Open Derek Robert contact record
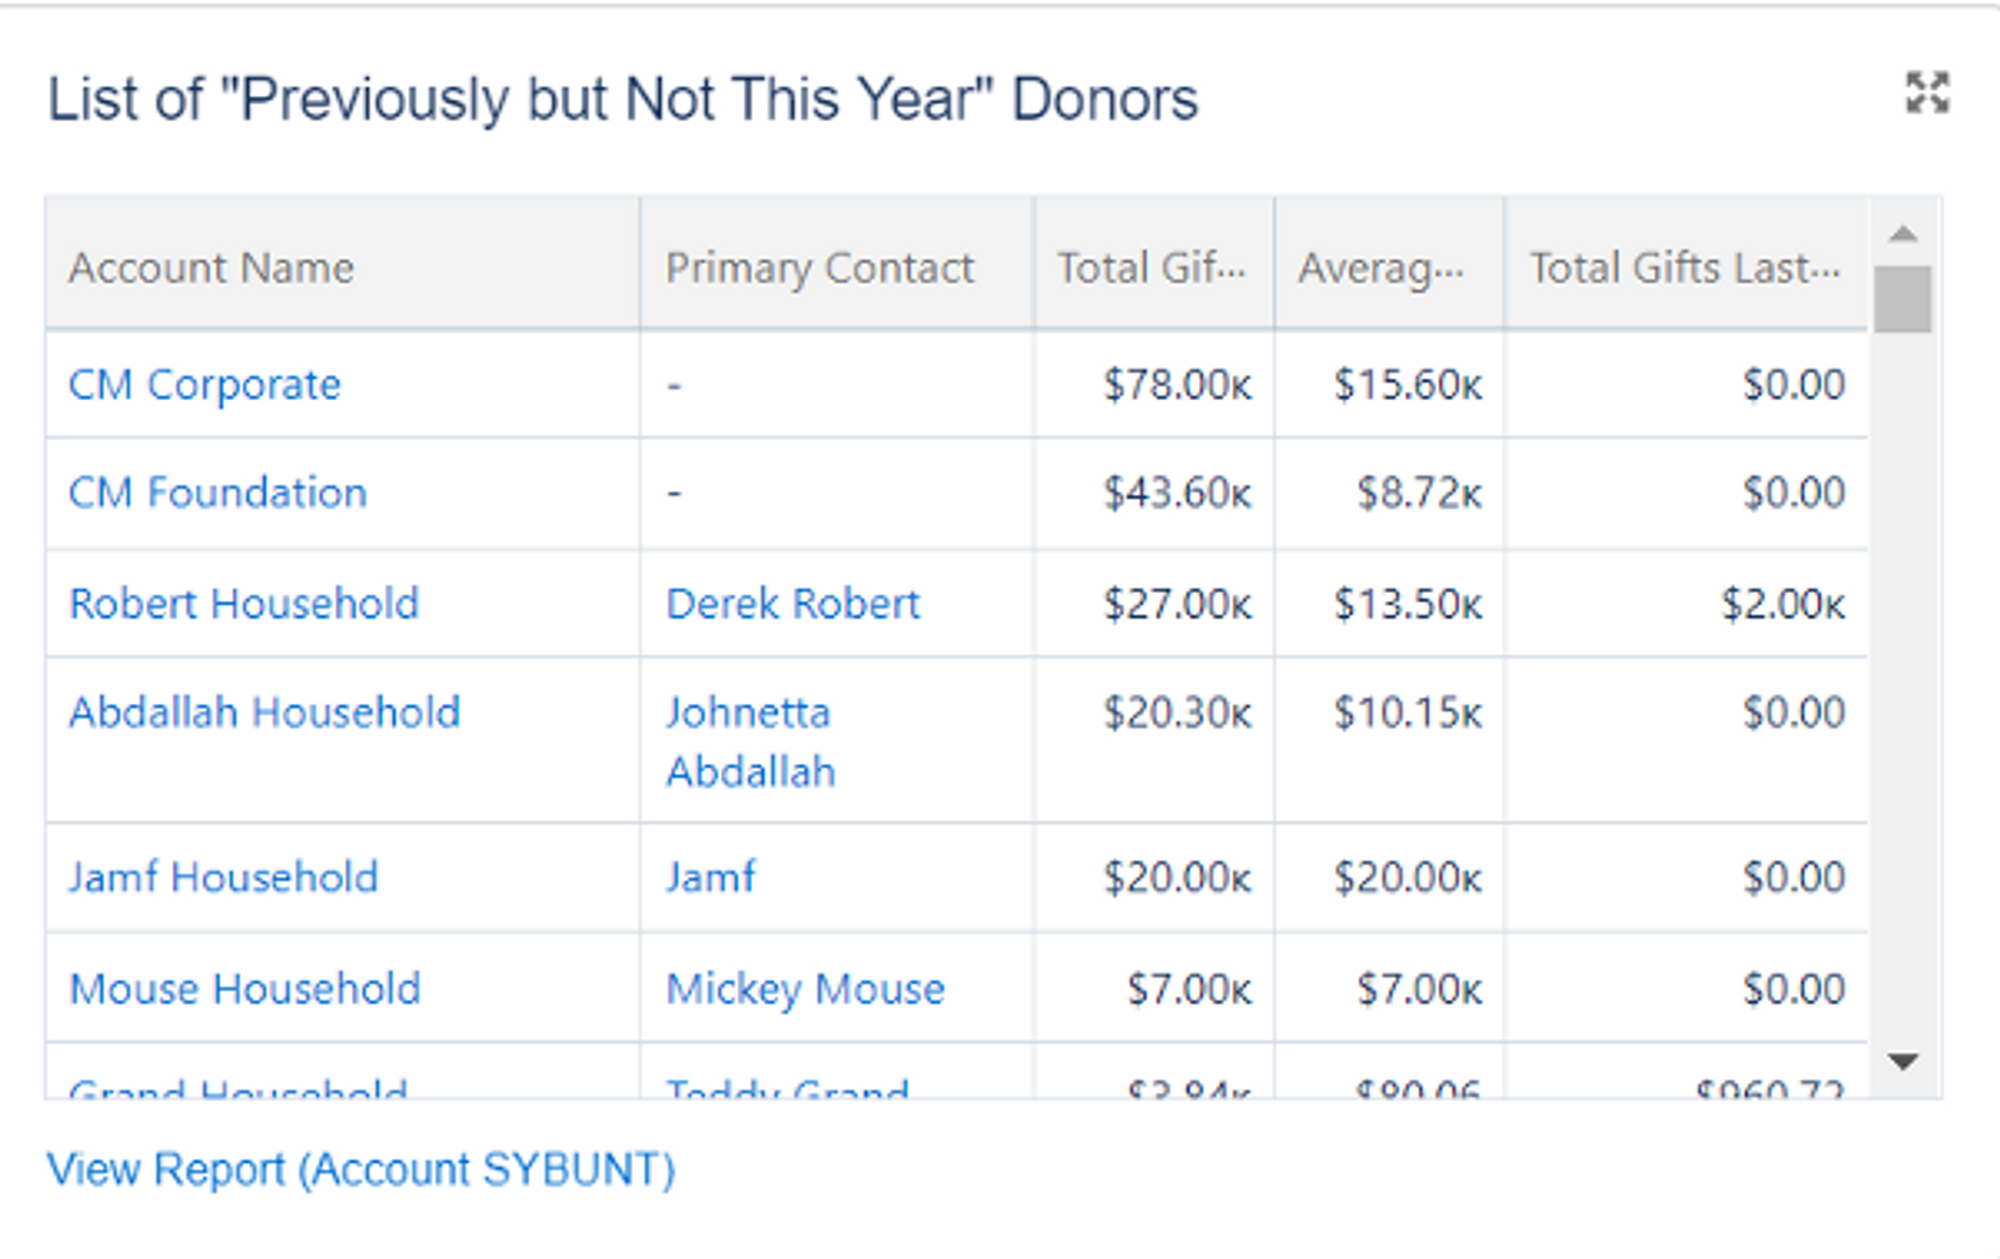The image size is (2000, 1259). click(792, 604)
